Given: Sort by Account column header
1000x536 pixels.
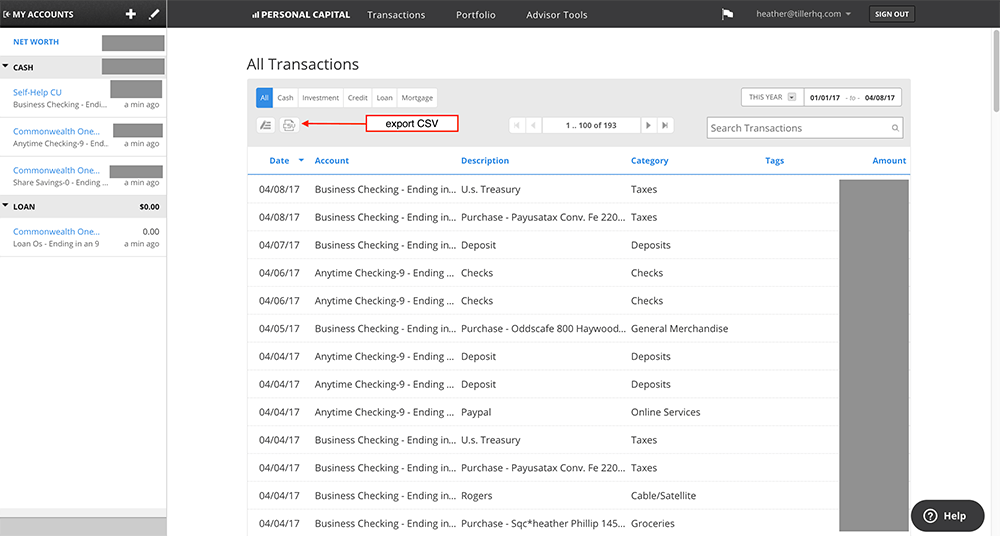Looking at the screenshot, I should click(x=332, y=161).
